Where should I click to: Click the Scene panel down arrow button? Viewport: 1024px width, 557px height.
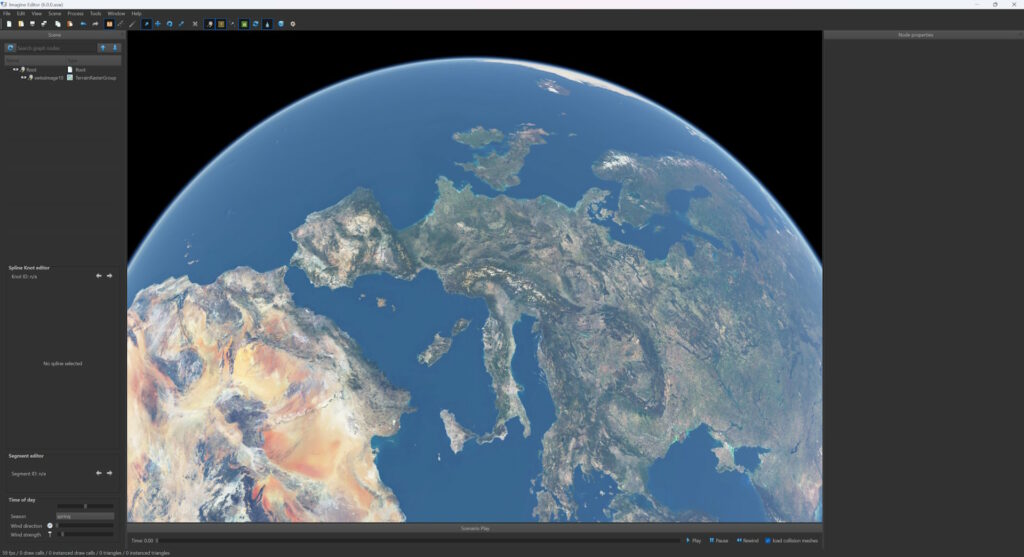(x=115, y=48)
